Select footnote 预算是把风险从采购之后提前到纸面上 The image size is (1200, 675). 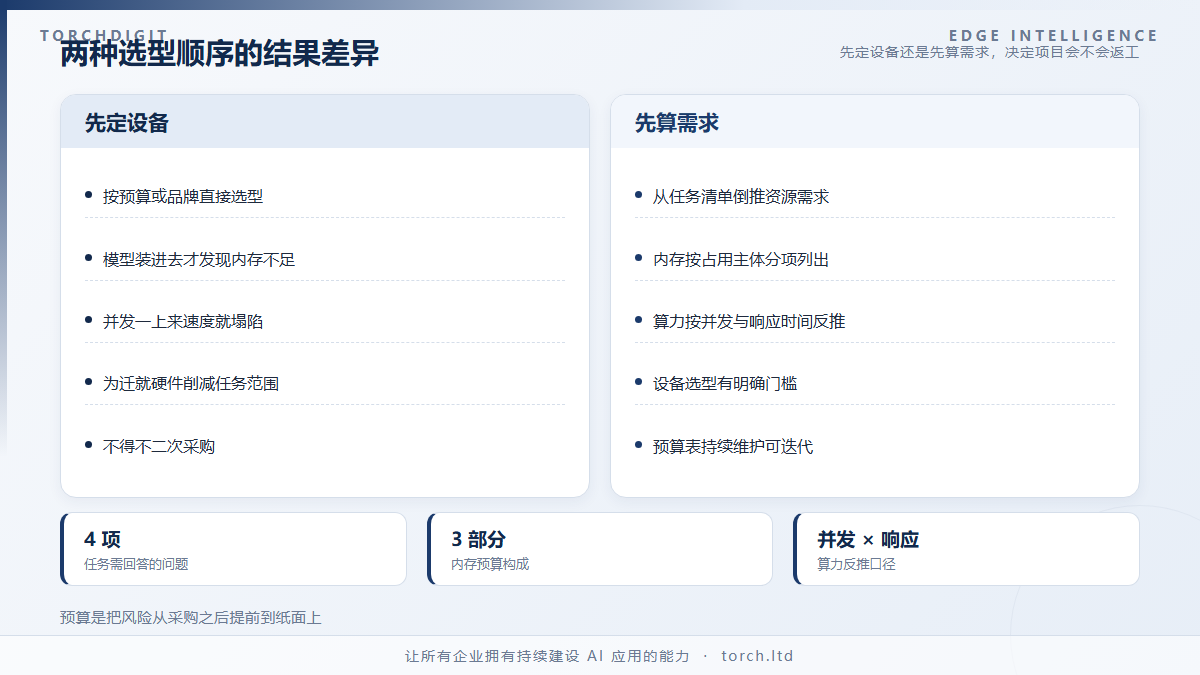click(x=190, y=618)
